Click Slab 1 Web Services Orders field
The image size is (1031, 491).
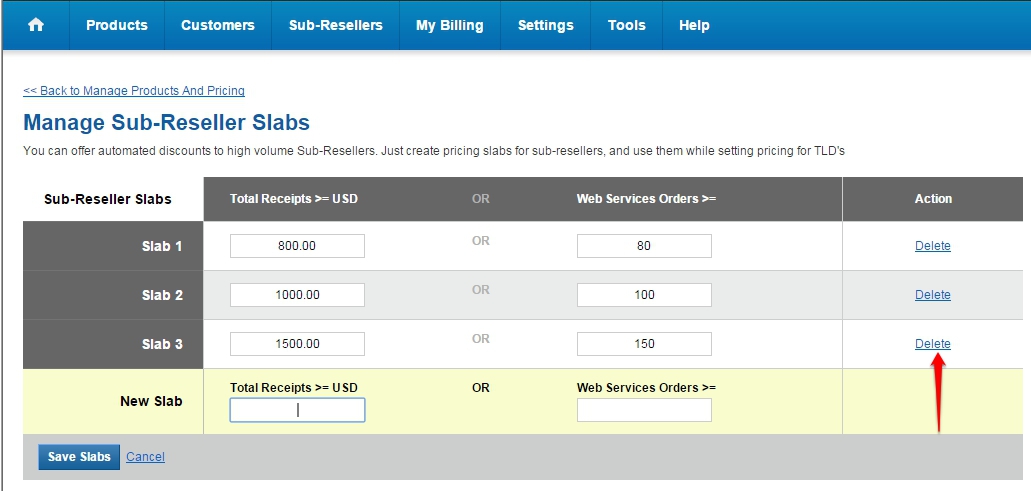coord(644,246)
